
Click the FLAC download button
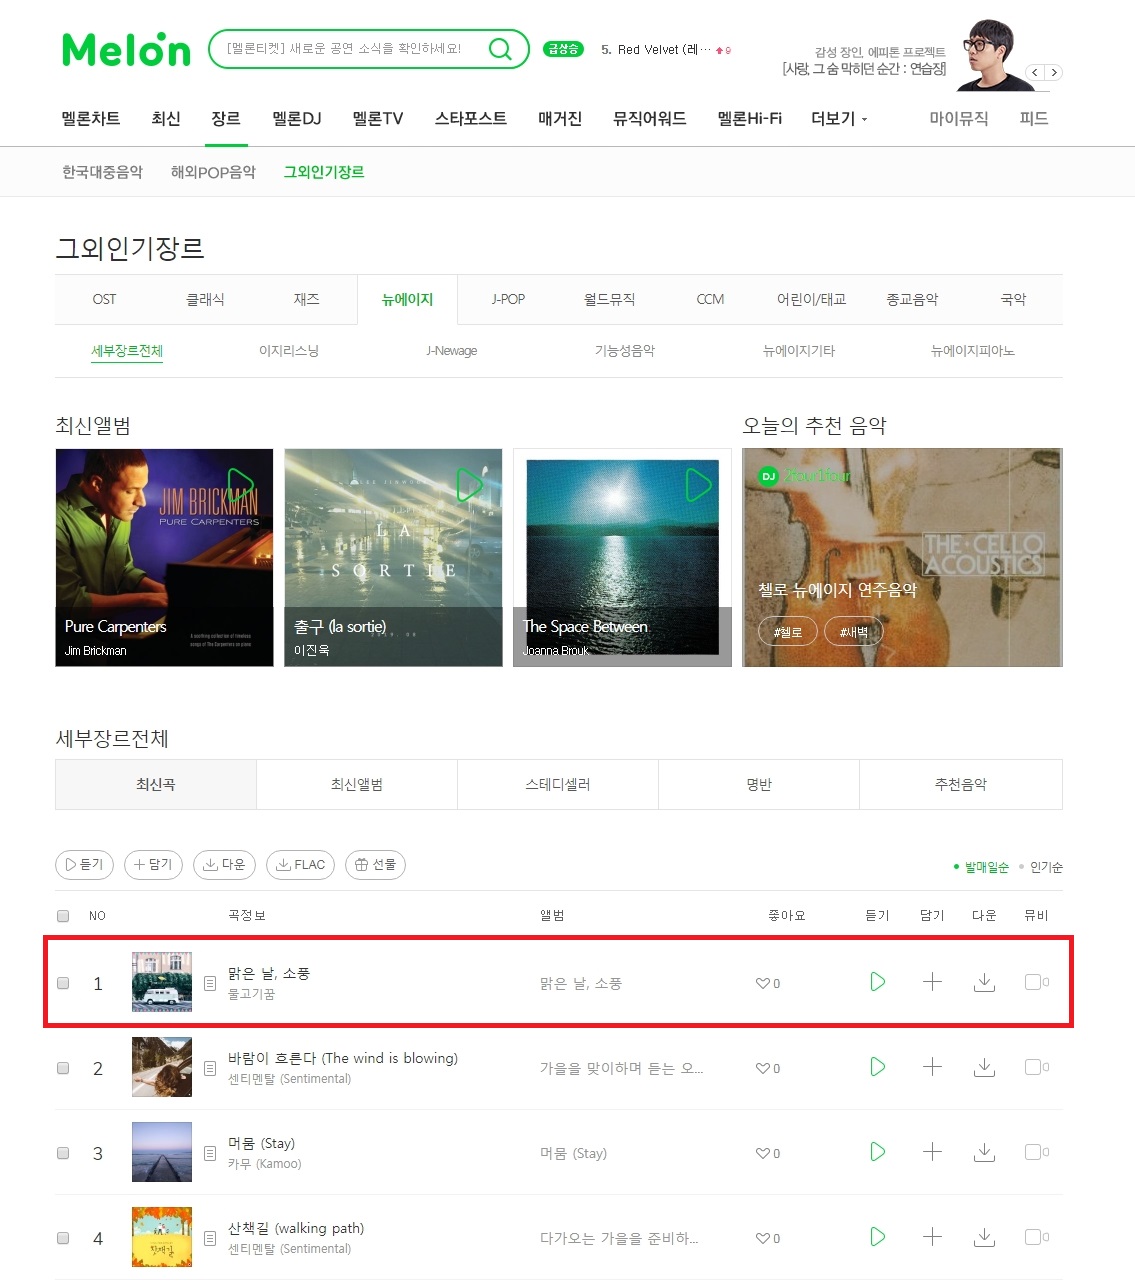pyautogui.click(x=300, y=865)
